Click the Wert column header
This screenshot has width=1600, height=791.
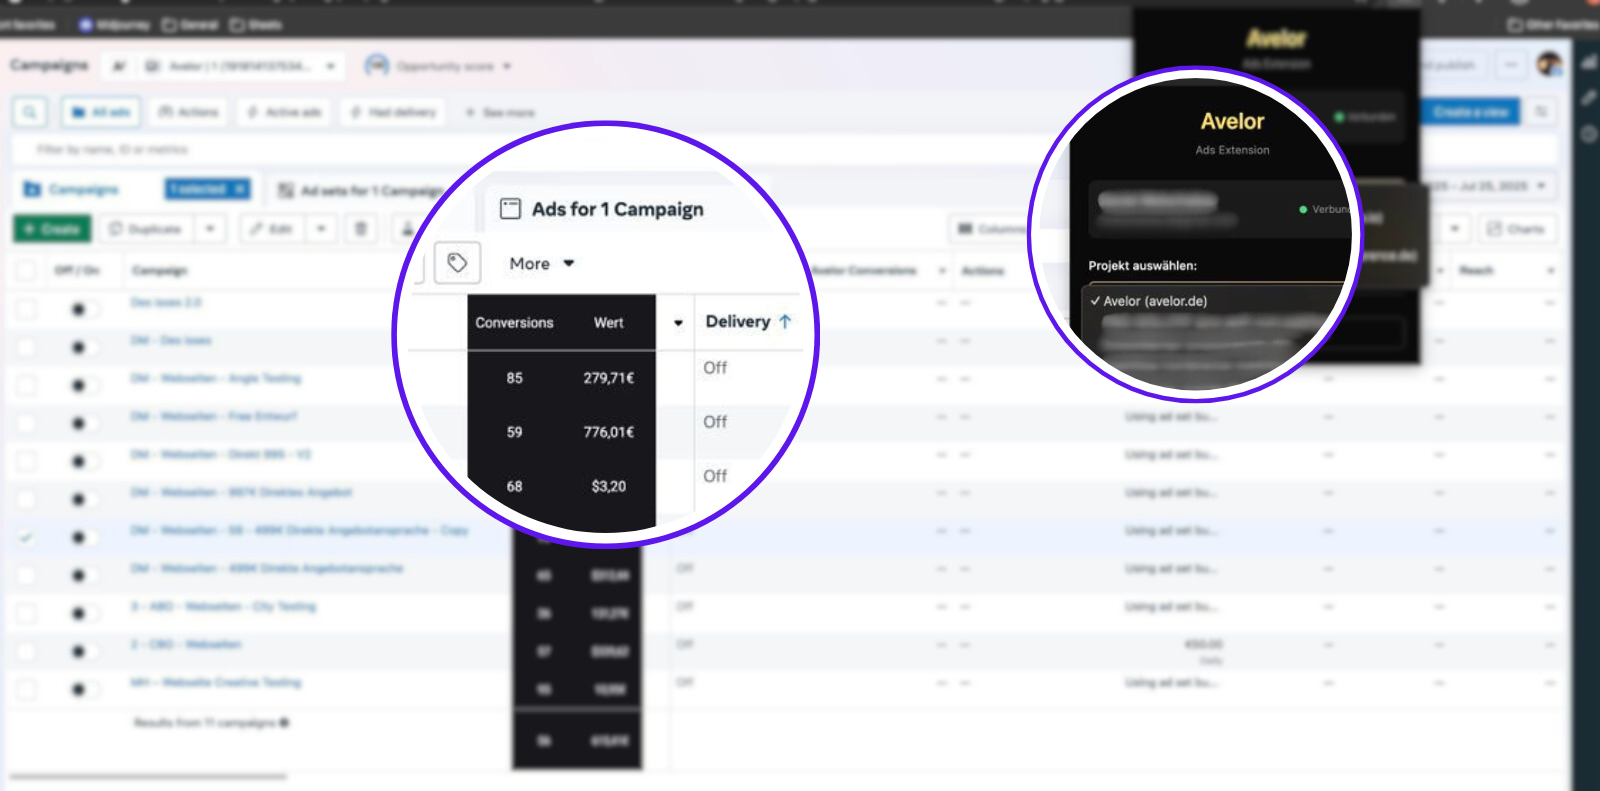pos(608,323)
